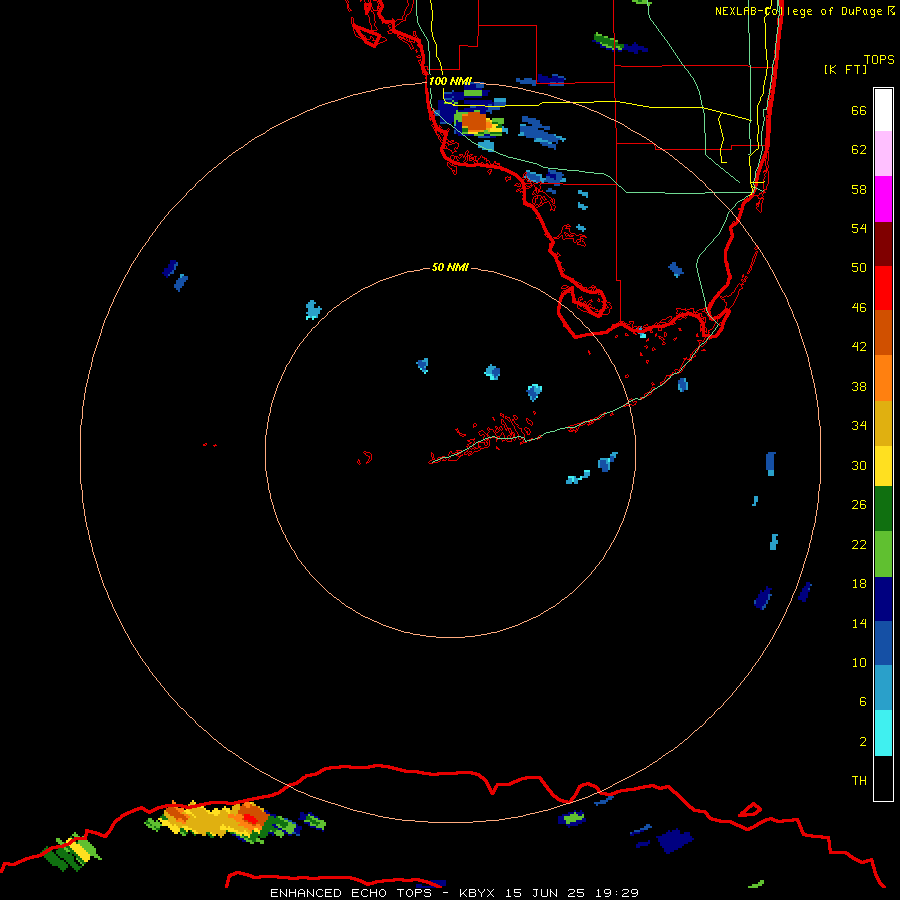The width and height of the screenshot is (900, 900).
Task: Click the "54" scale label
Action: point(859,228)
